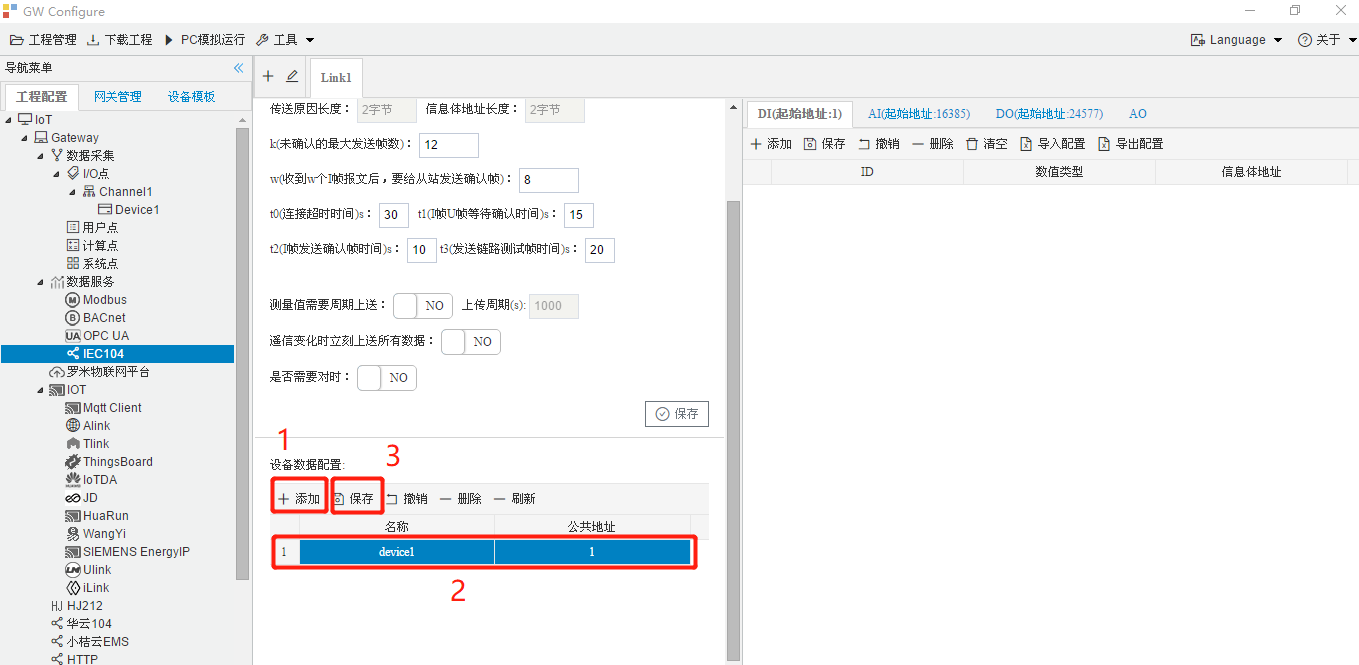Click 导入配置 to import configuration

click(1053, 144)
